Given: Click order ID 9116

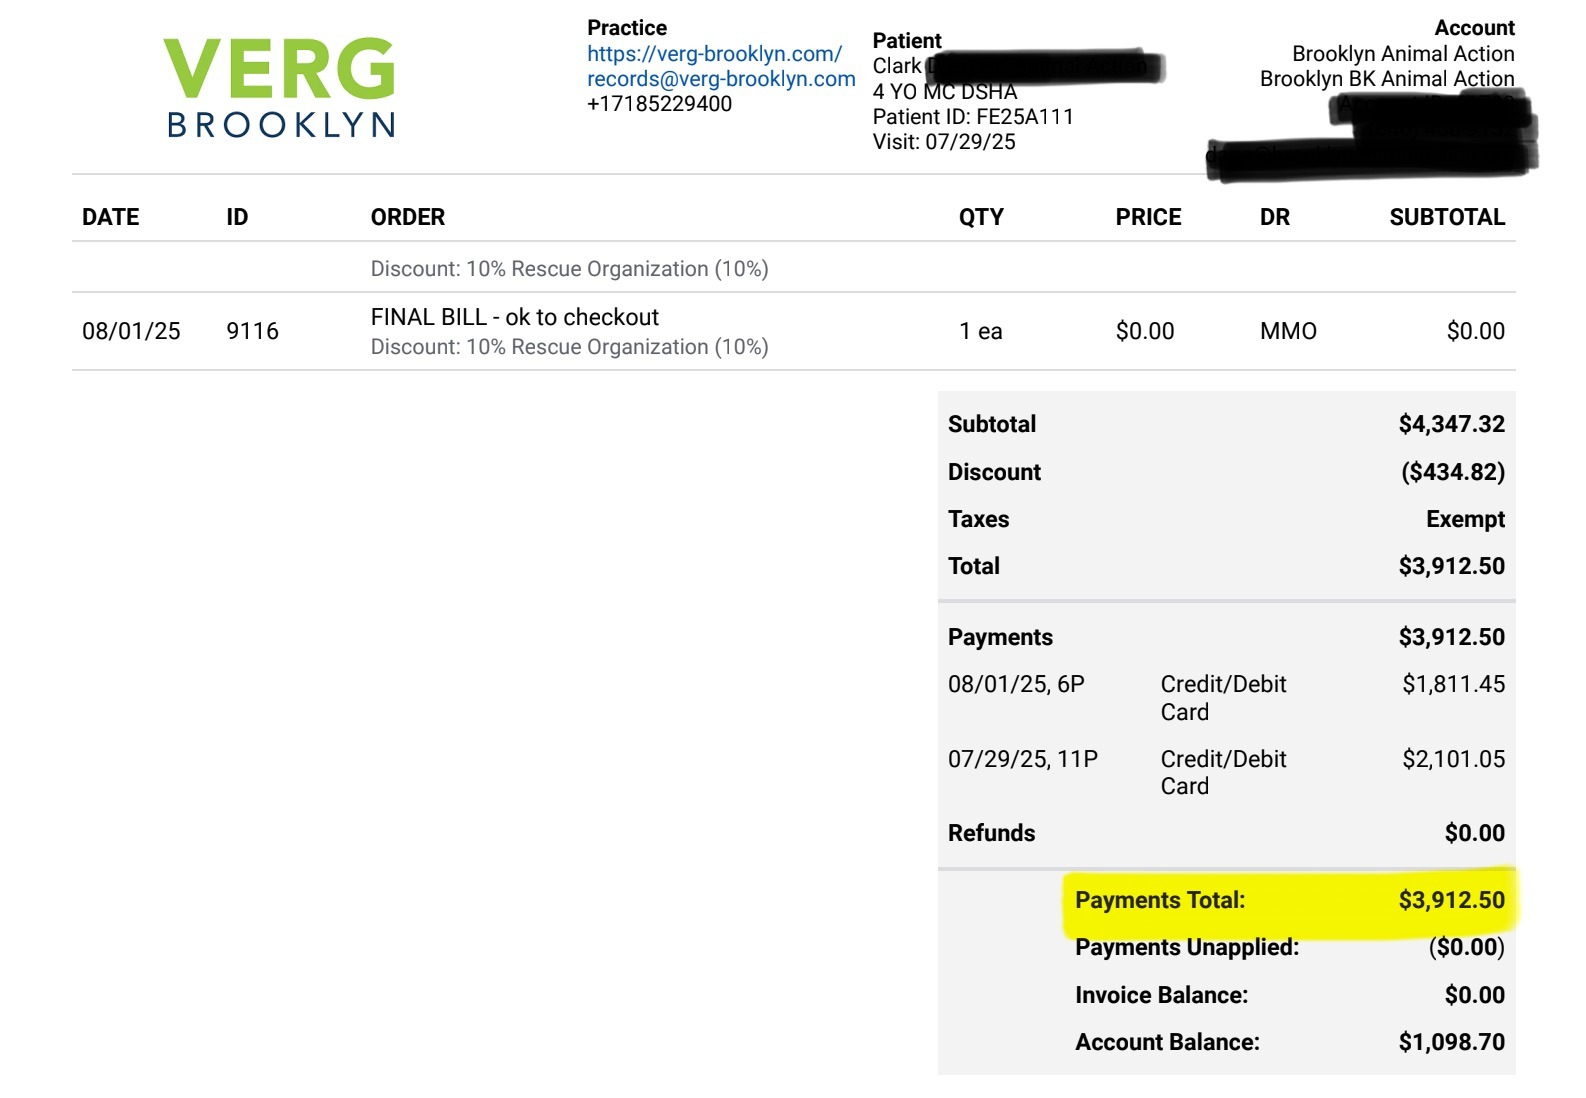Looking at the screenshot, I should [x=252, y=331].
